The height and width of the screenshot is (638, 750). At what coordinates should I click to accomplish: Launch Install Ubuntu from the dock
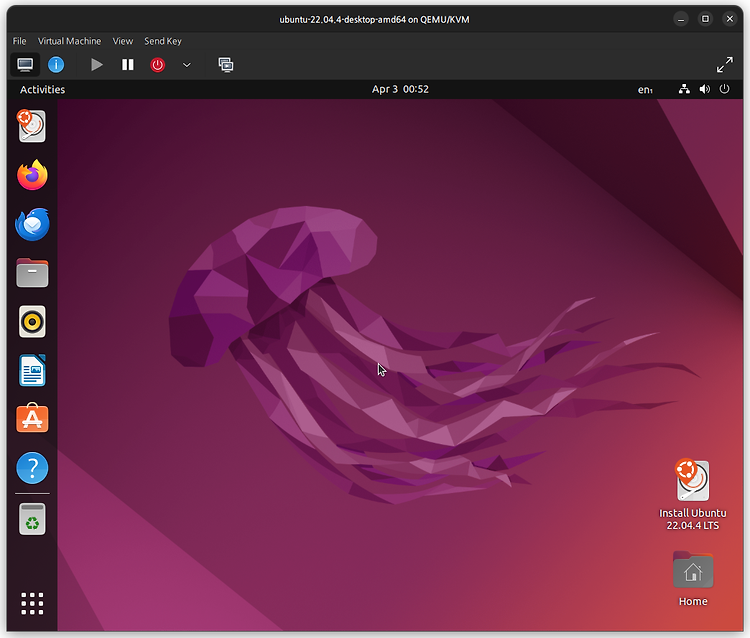[x=32, y=126]
